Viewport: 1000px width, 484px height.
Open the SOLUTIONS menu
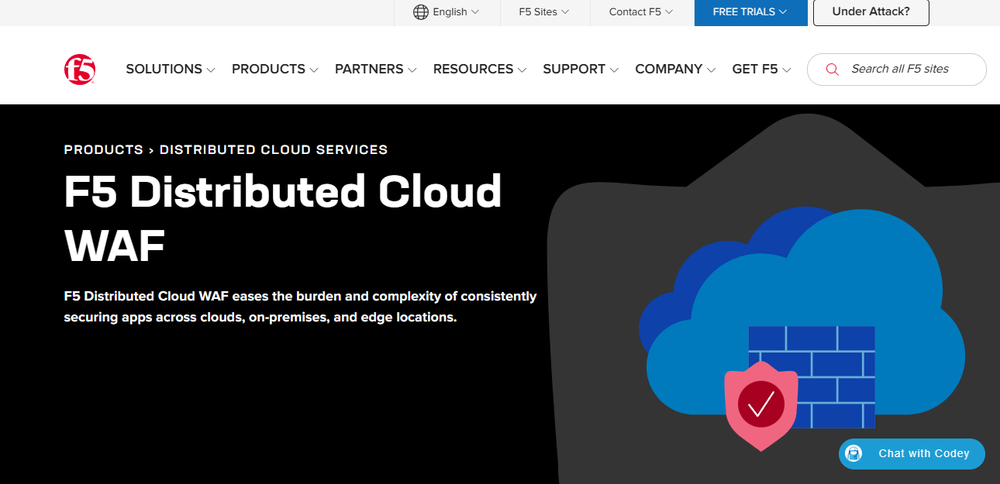(x=170, y=69)
